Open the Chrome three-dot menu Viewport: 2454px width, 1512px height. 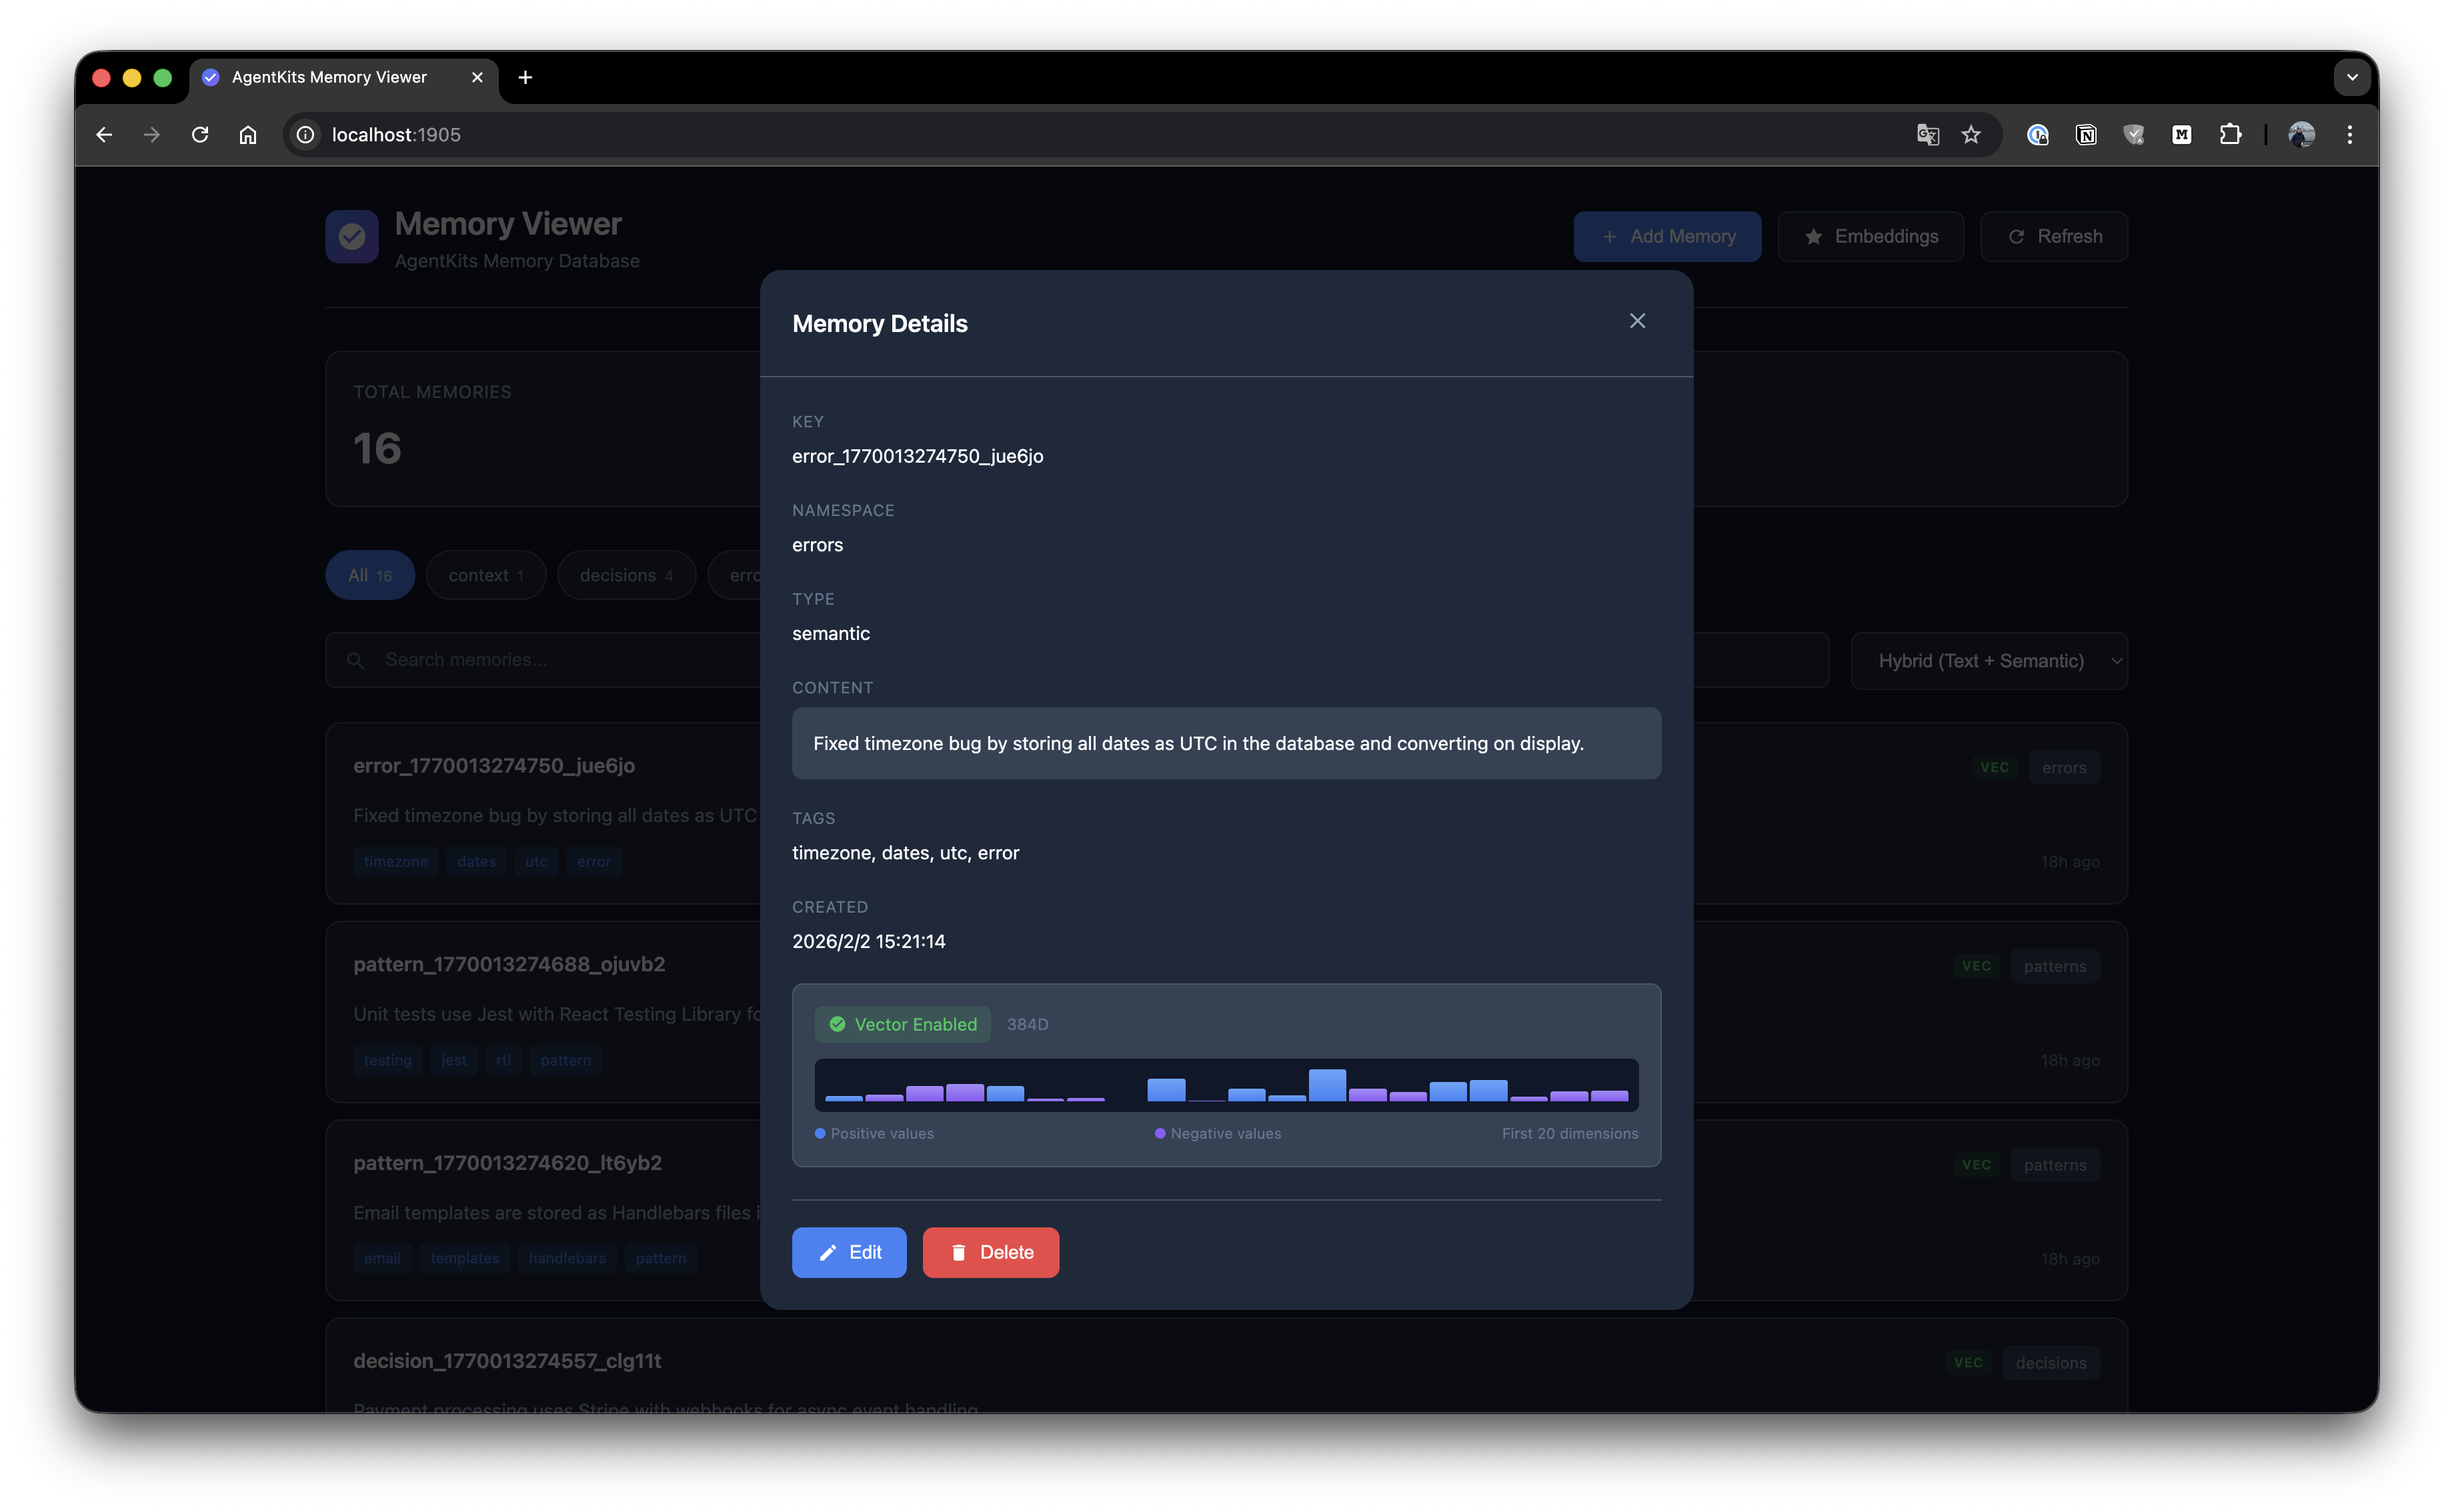click(2350, 135)
